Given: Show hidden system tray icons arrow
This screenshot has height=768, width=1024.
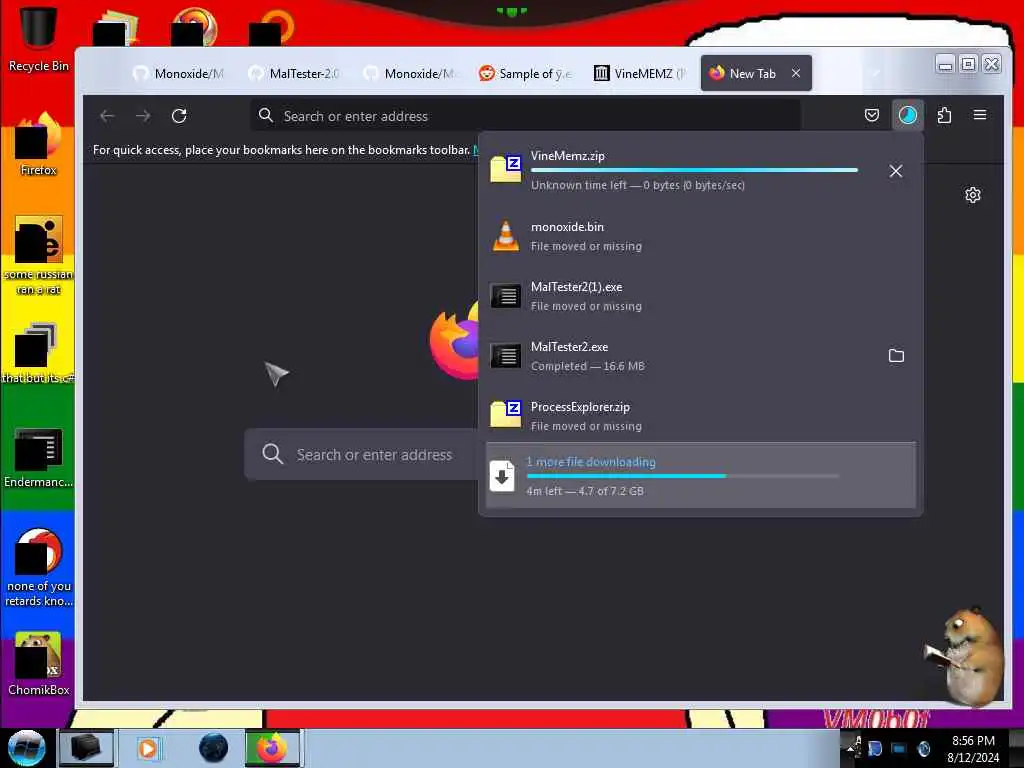Looking at the screenshot, I should tap(850, 748).
